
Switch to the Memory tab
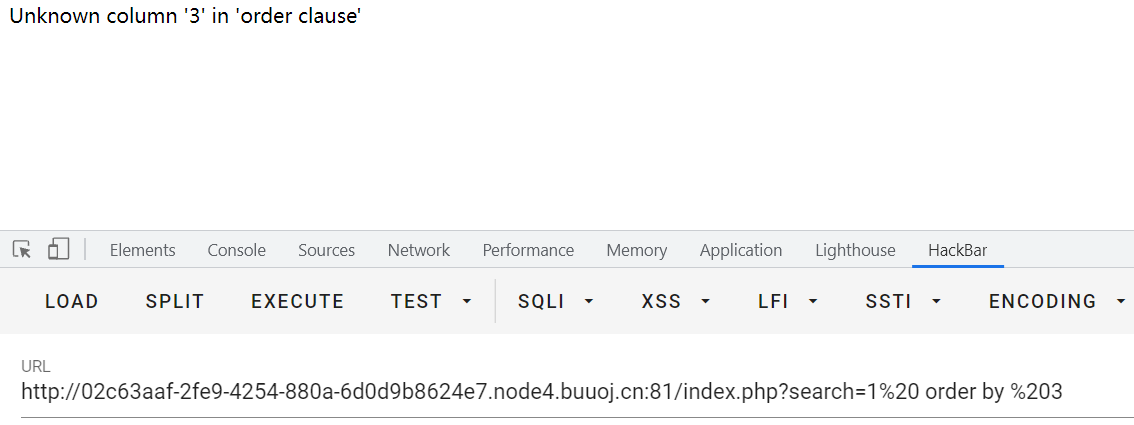click(x=636, y=250)
